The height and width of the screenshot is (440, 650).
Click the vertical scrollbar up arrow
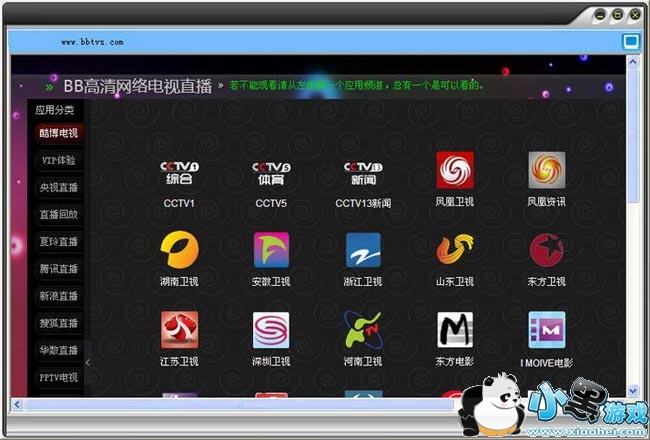tap(633, 62)
